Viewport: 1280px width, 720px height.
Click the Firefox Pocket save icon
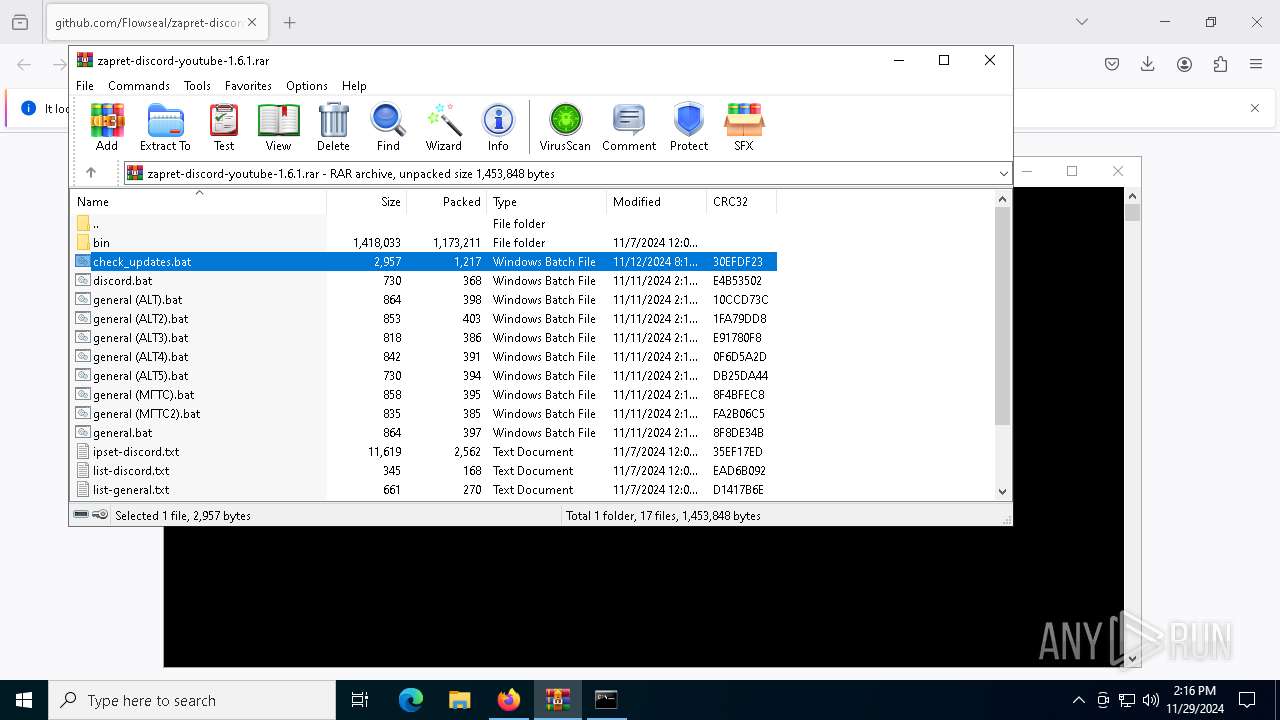(x=1112, y=64)
